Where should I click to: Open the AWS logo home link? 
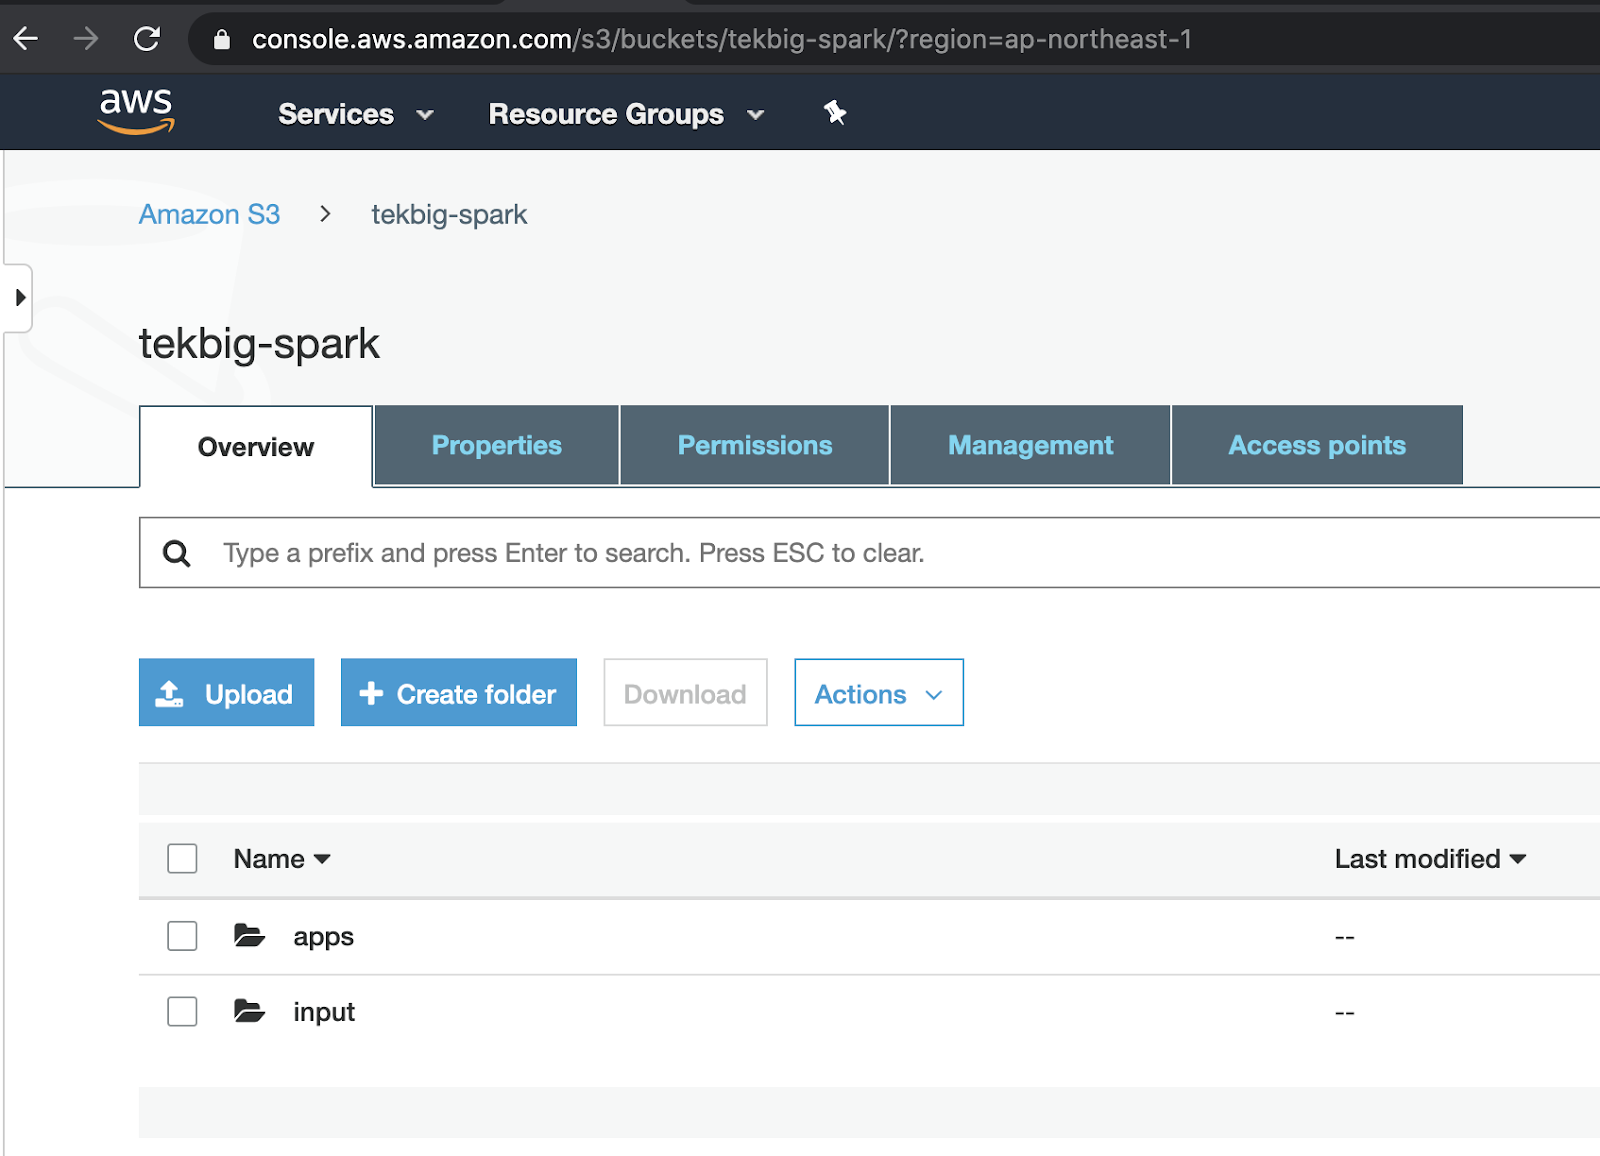136,111
